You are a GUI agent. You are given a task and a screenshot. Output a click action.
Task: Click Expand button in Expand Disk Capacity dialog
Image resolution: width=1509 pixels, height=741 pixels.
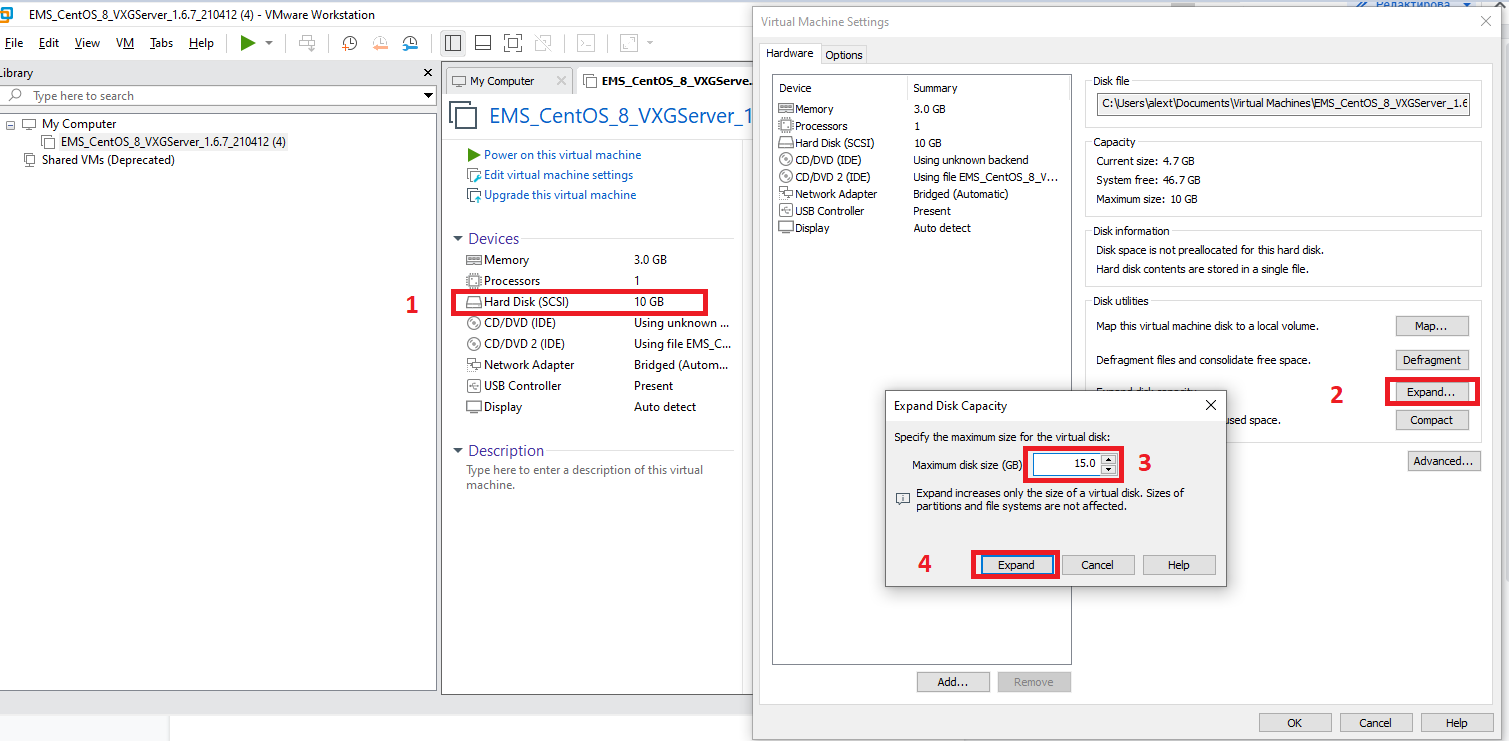tap(1015, 565)
